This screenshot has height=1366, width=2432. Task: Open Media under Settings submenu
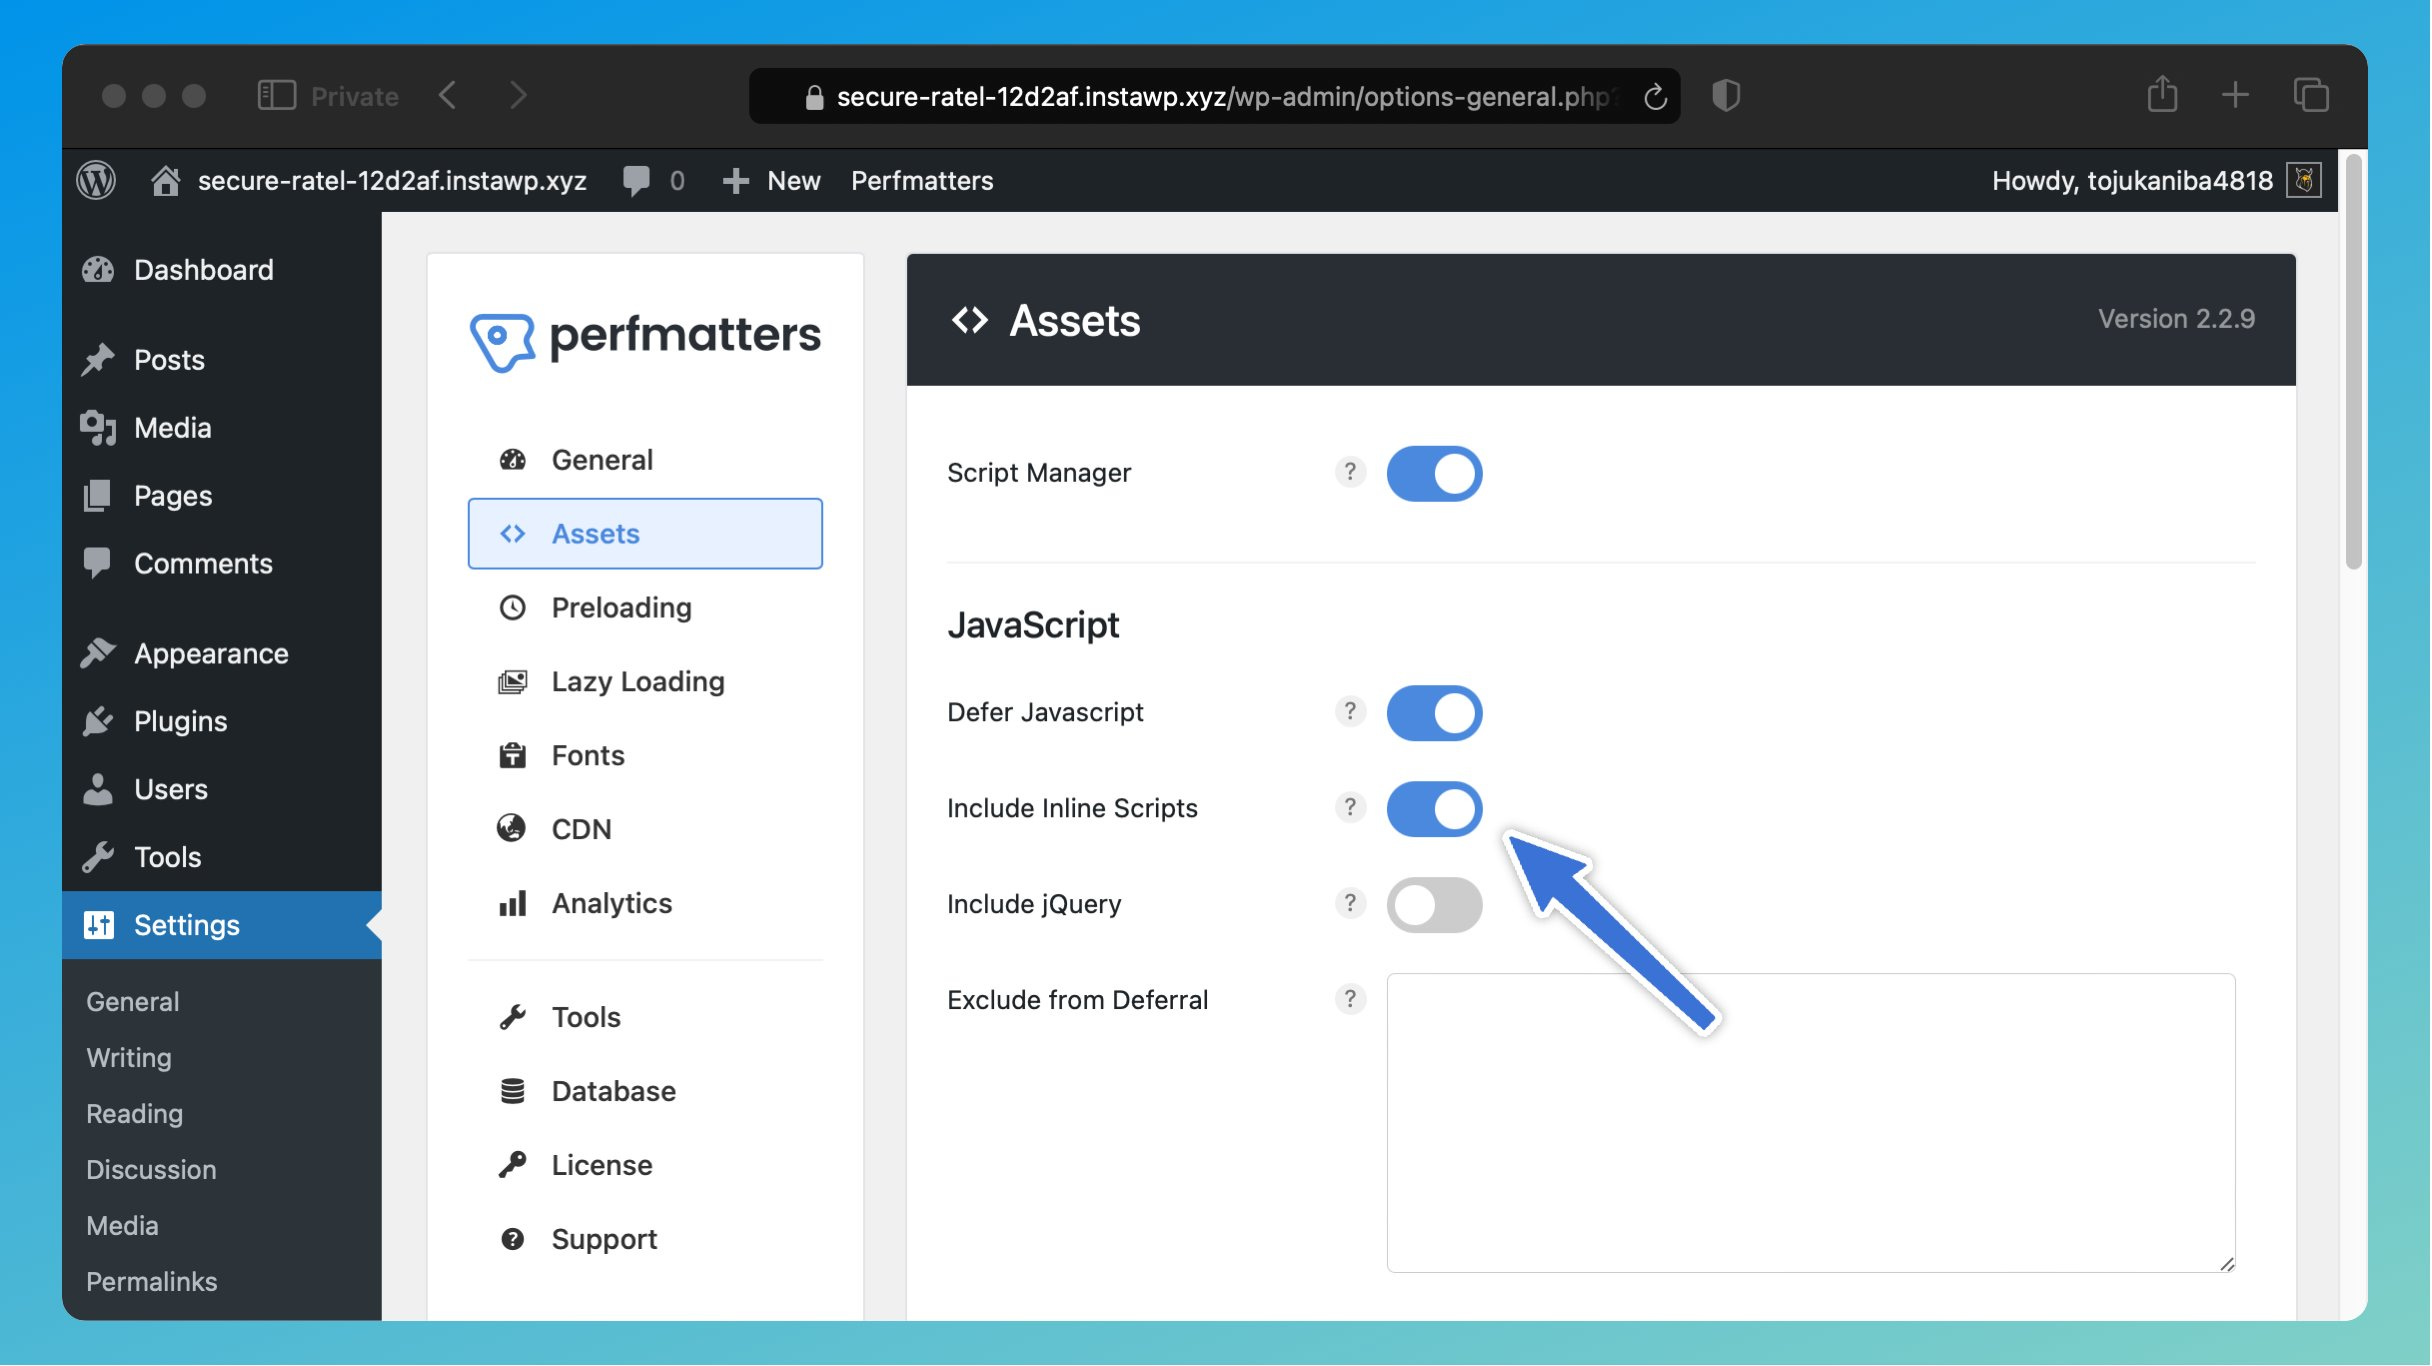(x=122, y=1226)
